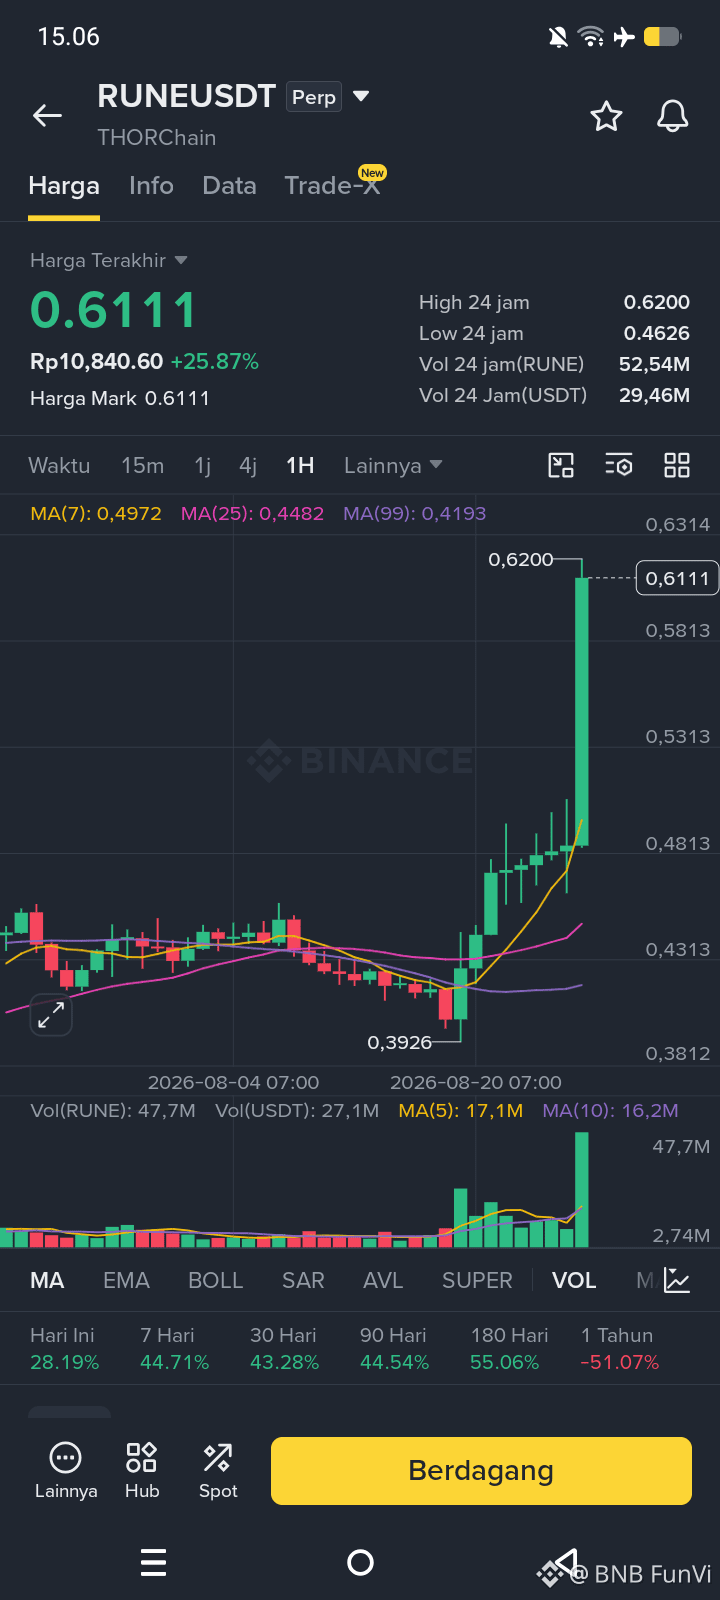Open chart indicator settings icon
The image size is (720, 1600).
[x=619, y=465]
